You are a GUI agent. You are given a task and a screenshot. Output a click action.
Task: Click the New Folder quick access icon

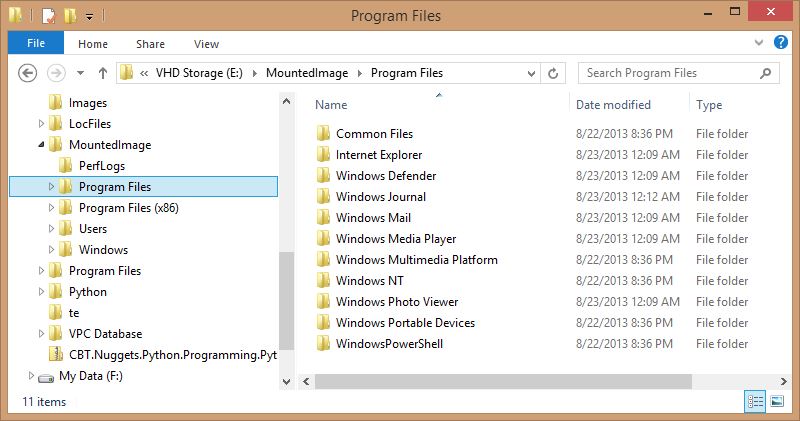click(70, 16)
